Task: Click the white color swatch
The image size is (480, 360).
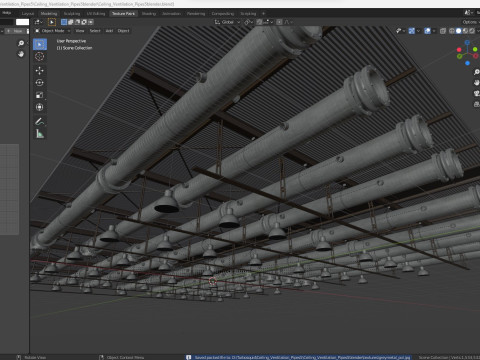Action: 22,22
